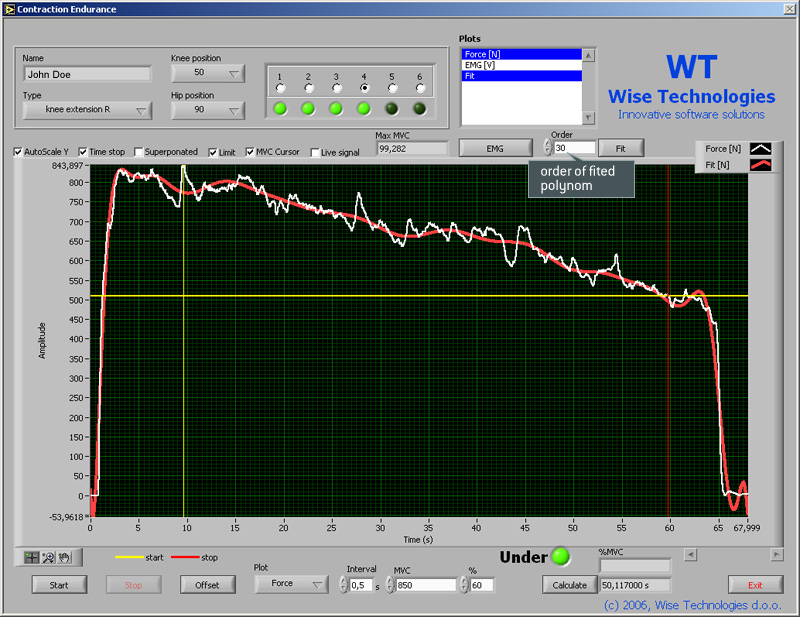Enable the Superponated checkbox
Screen dimensions: 800x617
pyautogui.click(x=138, y=152)
